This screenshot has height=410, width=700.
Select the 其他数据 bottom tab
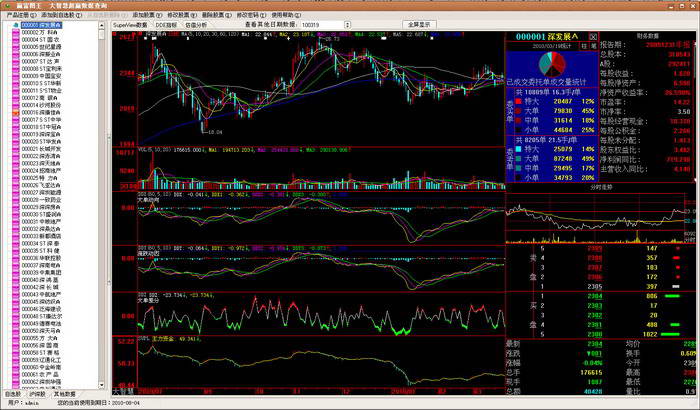(64, 394)
